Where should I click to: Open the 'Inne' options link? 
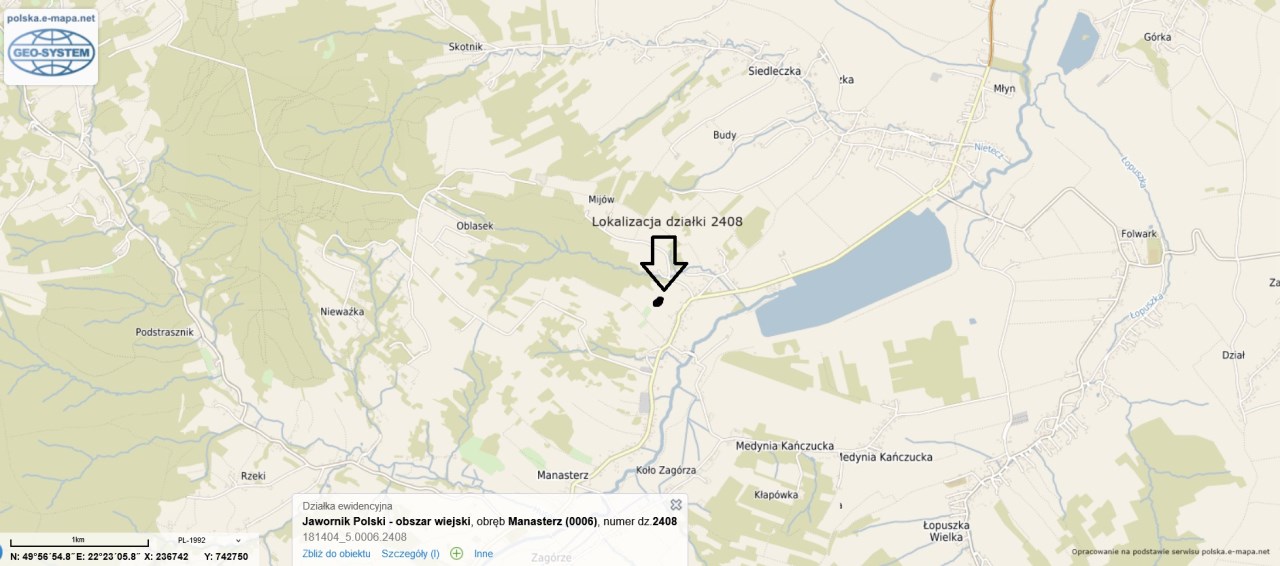coord(483,553)
